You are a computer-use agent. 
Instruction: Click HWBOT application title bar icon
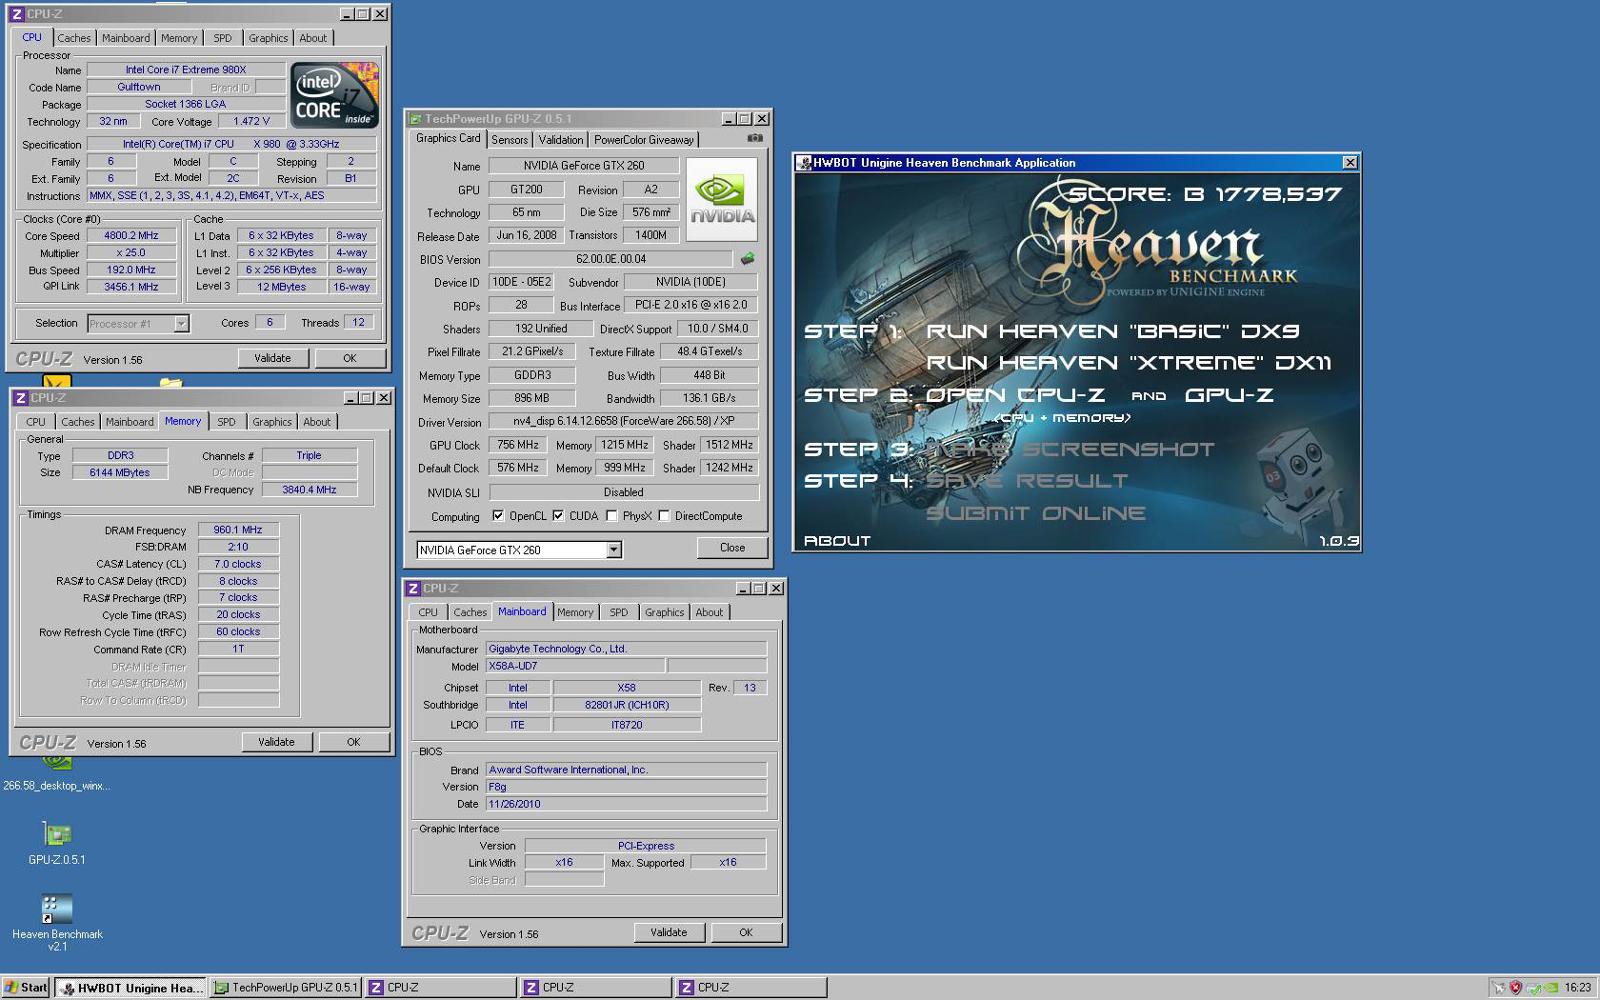(803, 163)
